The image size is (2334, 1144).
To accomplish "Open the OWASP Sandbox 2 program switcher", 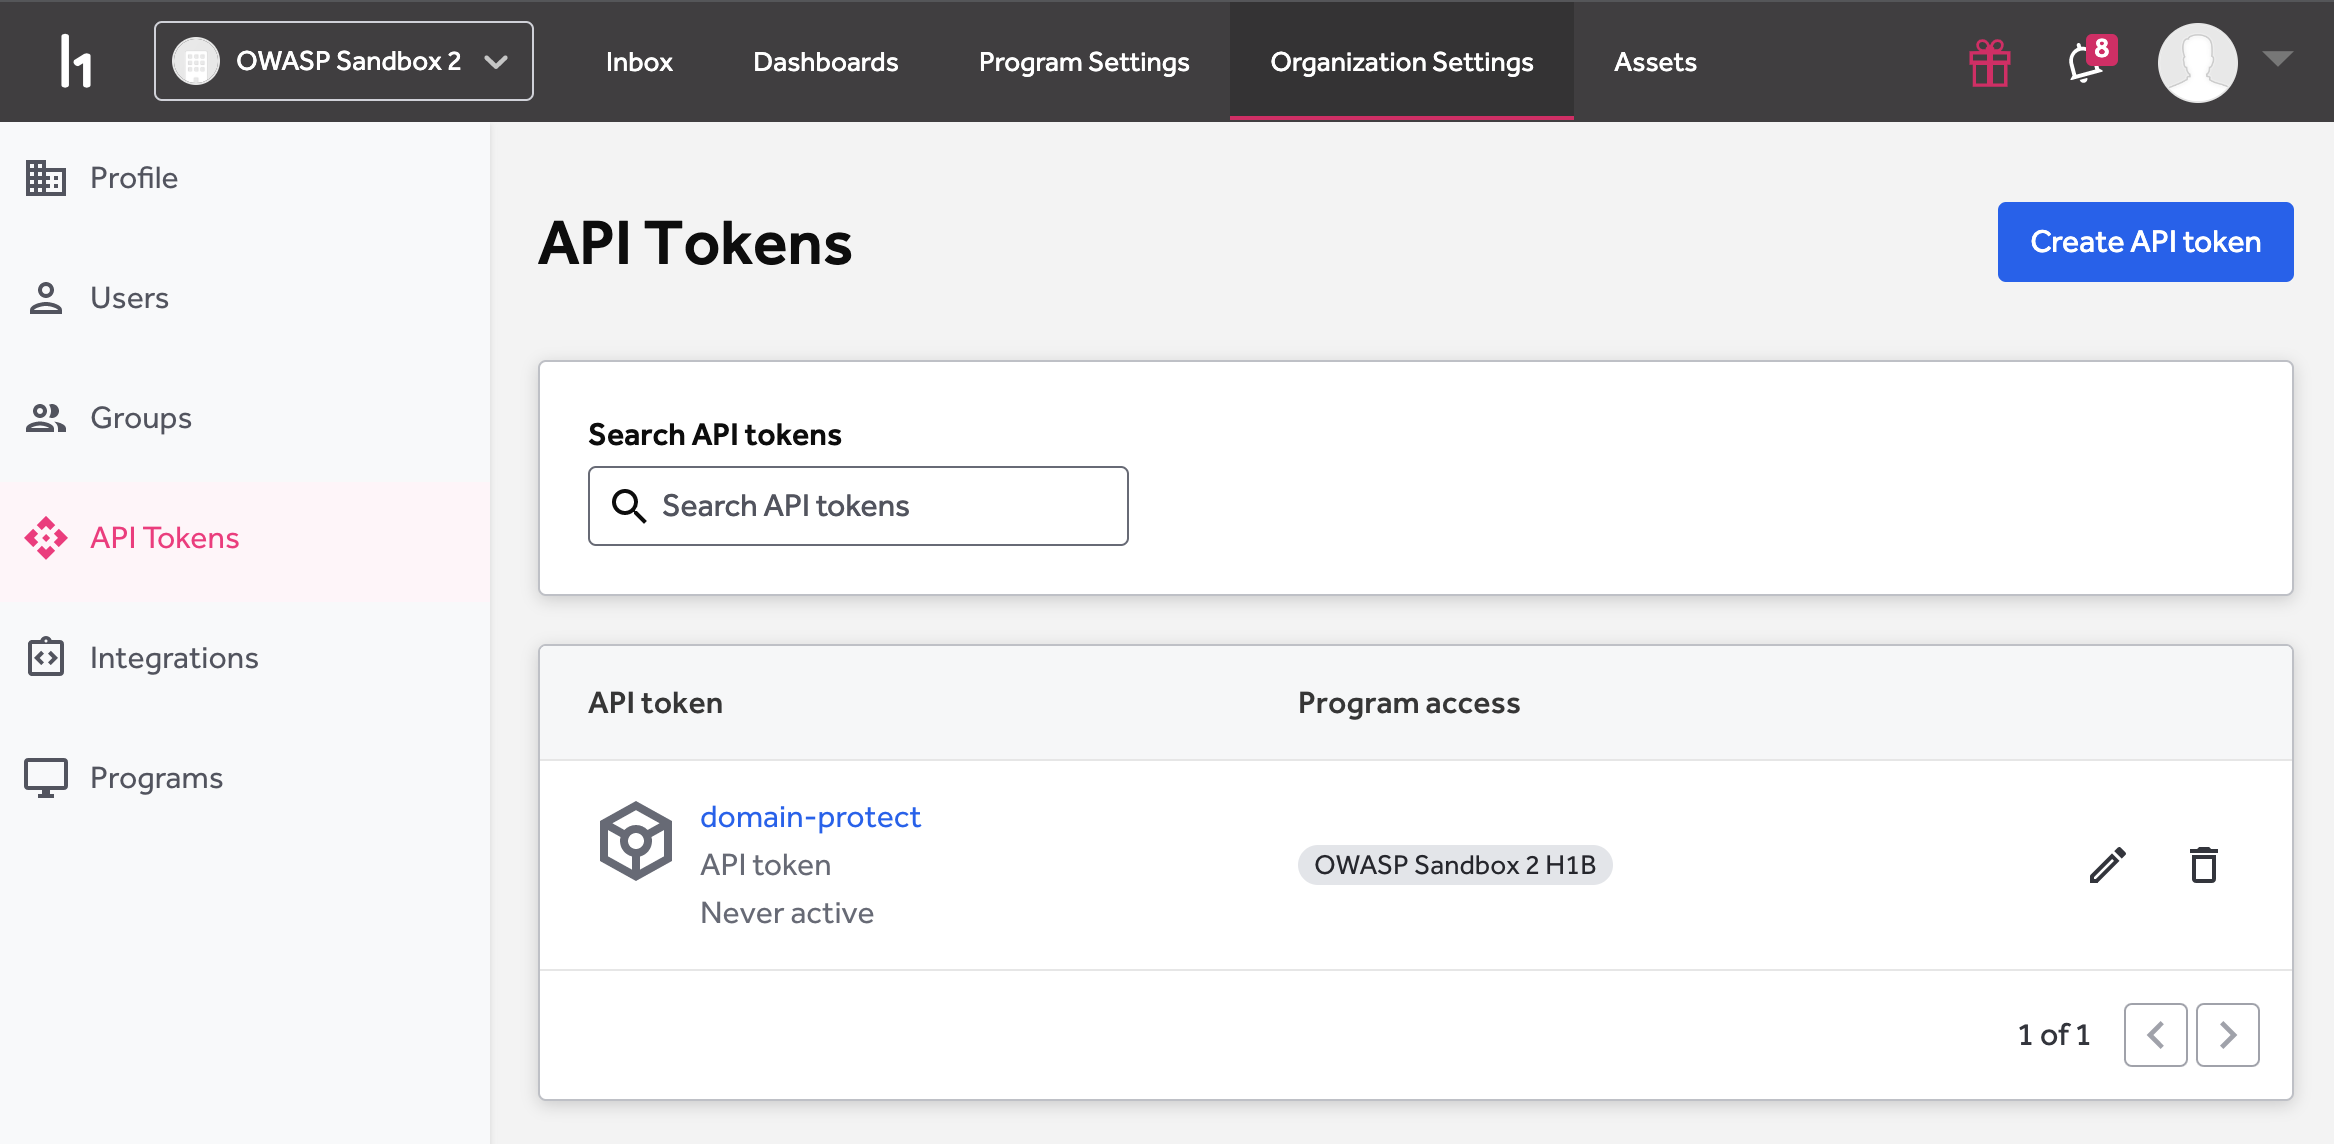I will coord(344,61).
